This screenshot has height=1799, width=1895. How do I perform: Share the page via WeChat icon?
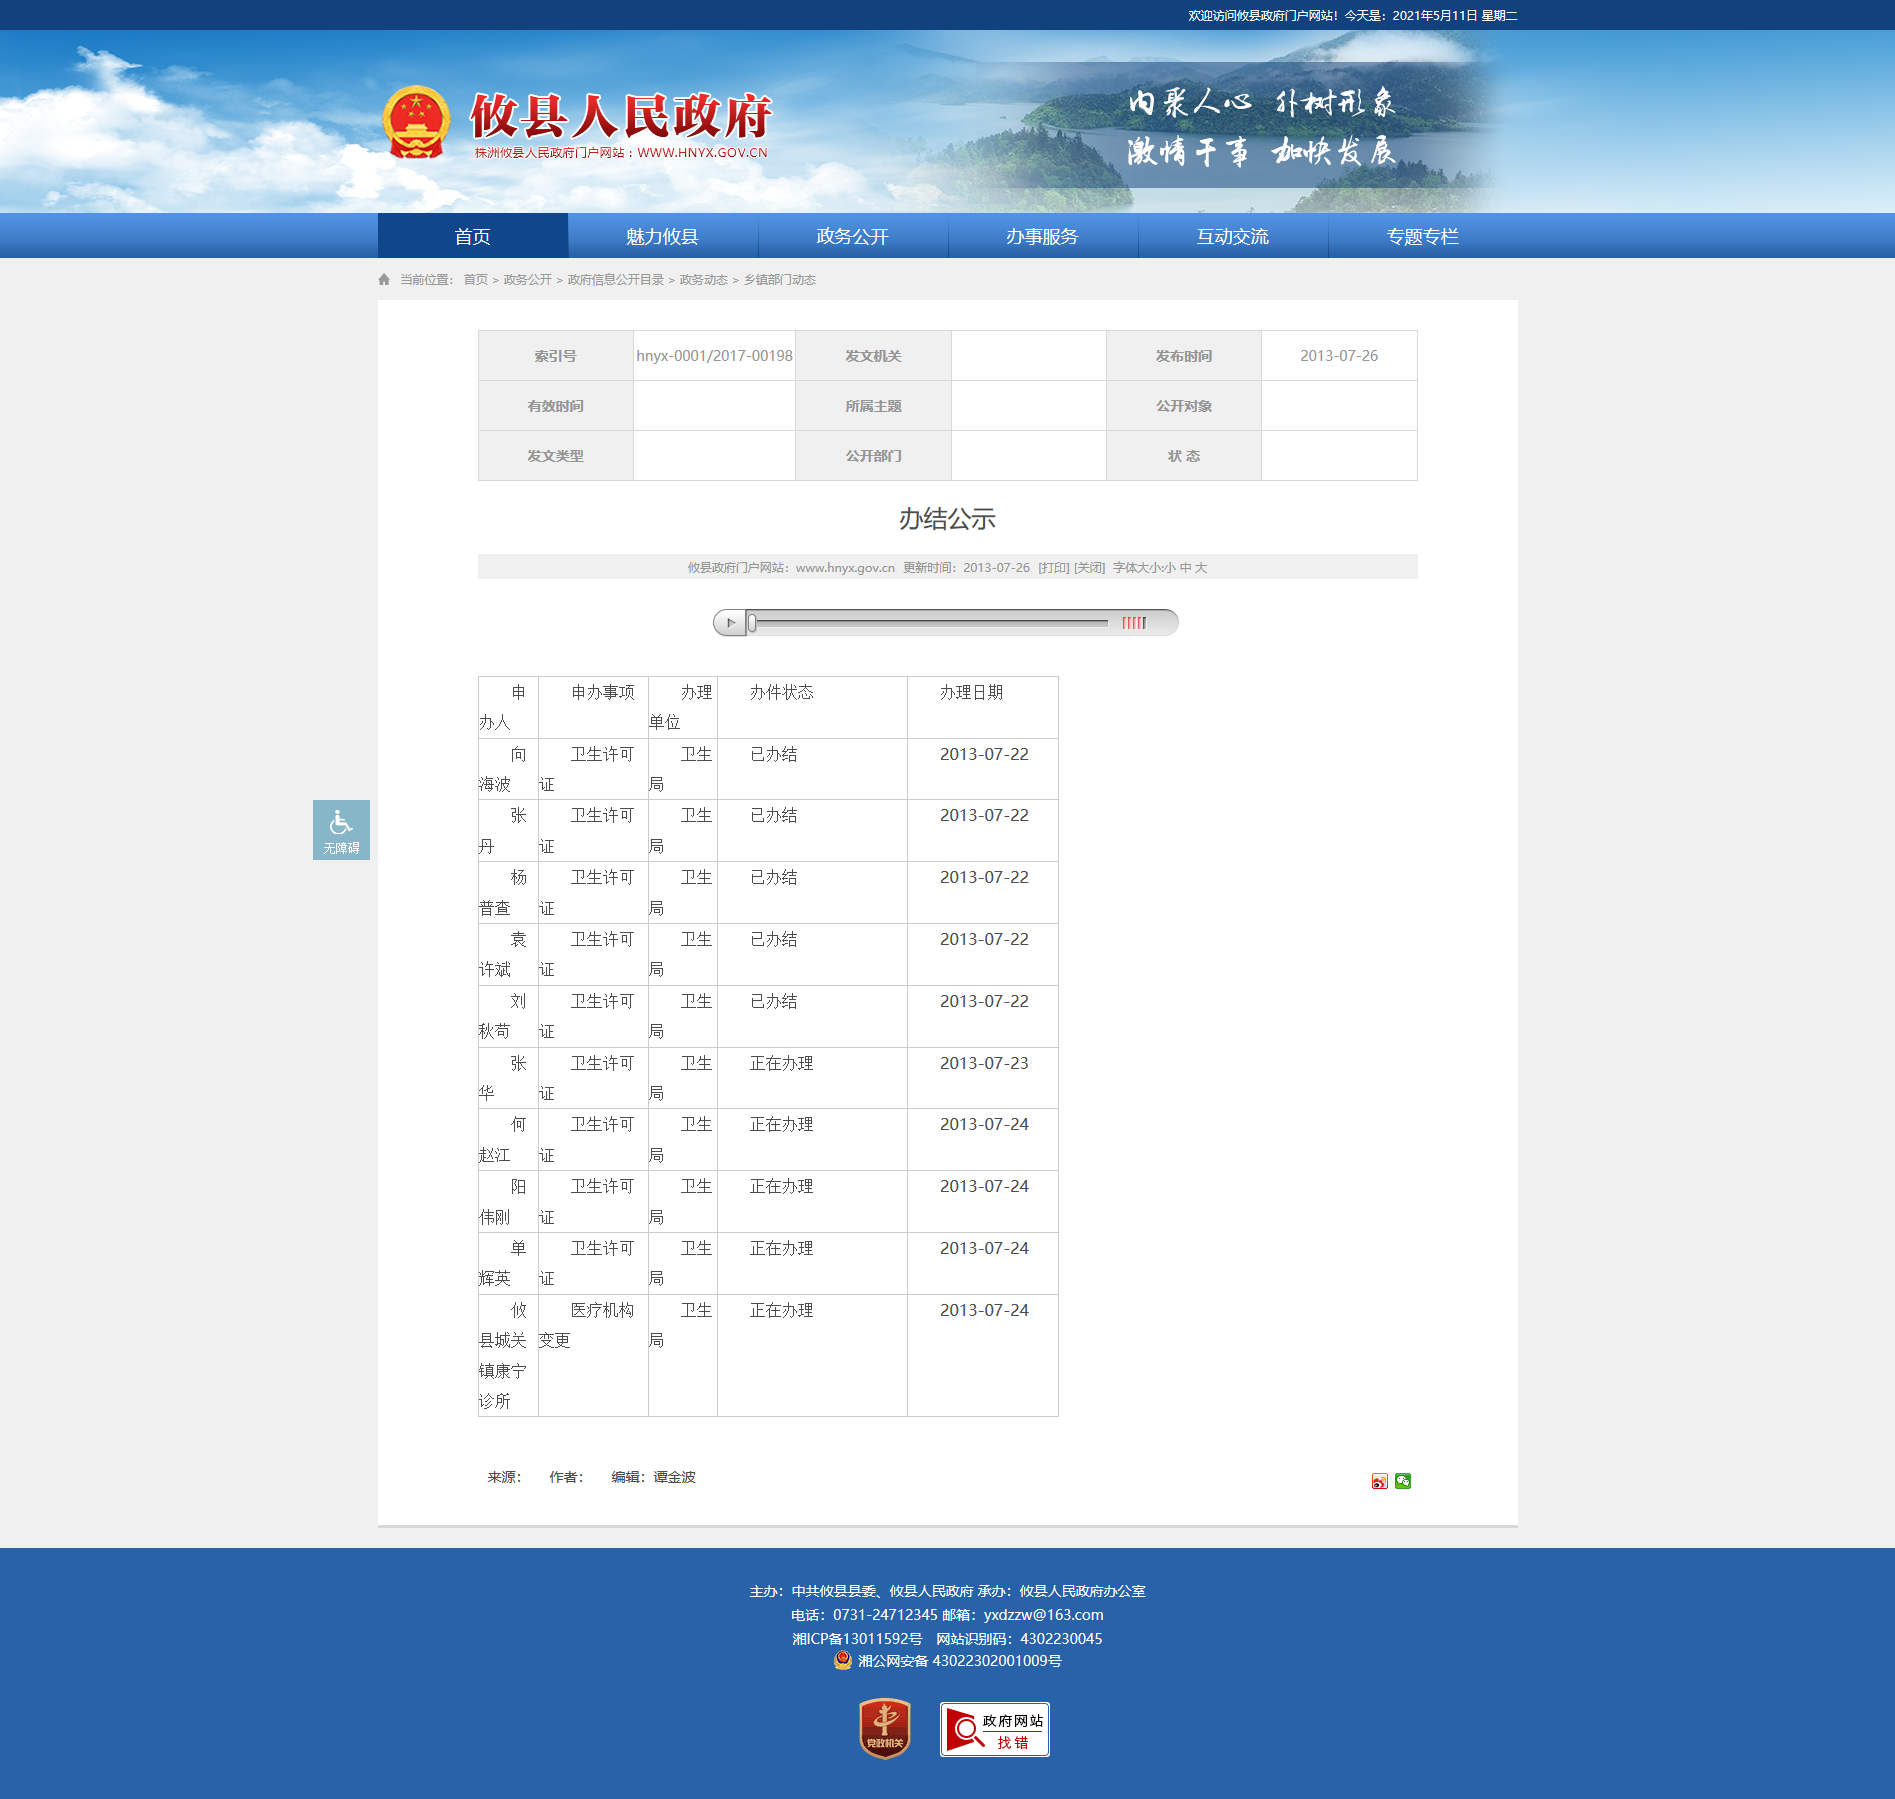(1403, 1481)
